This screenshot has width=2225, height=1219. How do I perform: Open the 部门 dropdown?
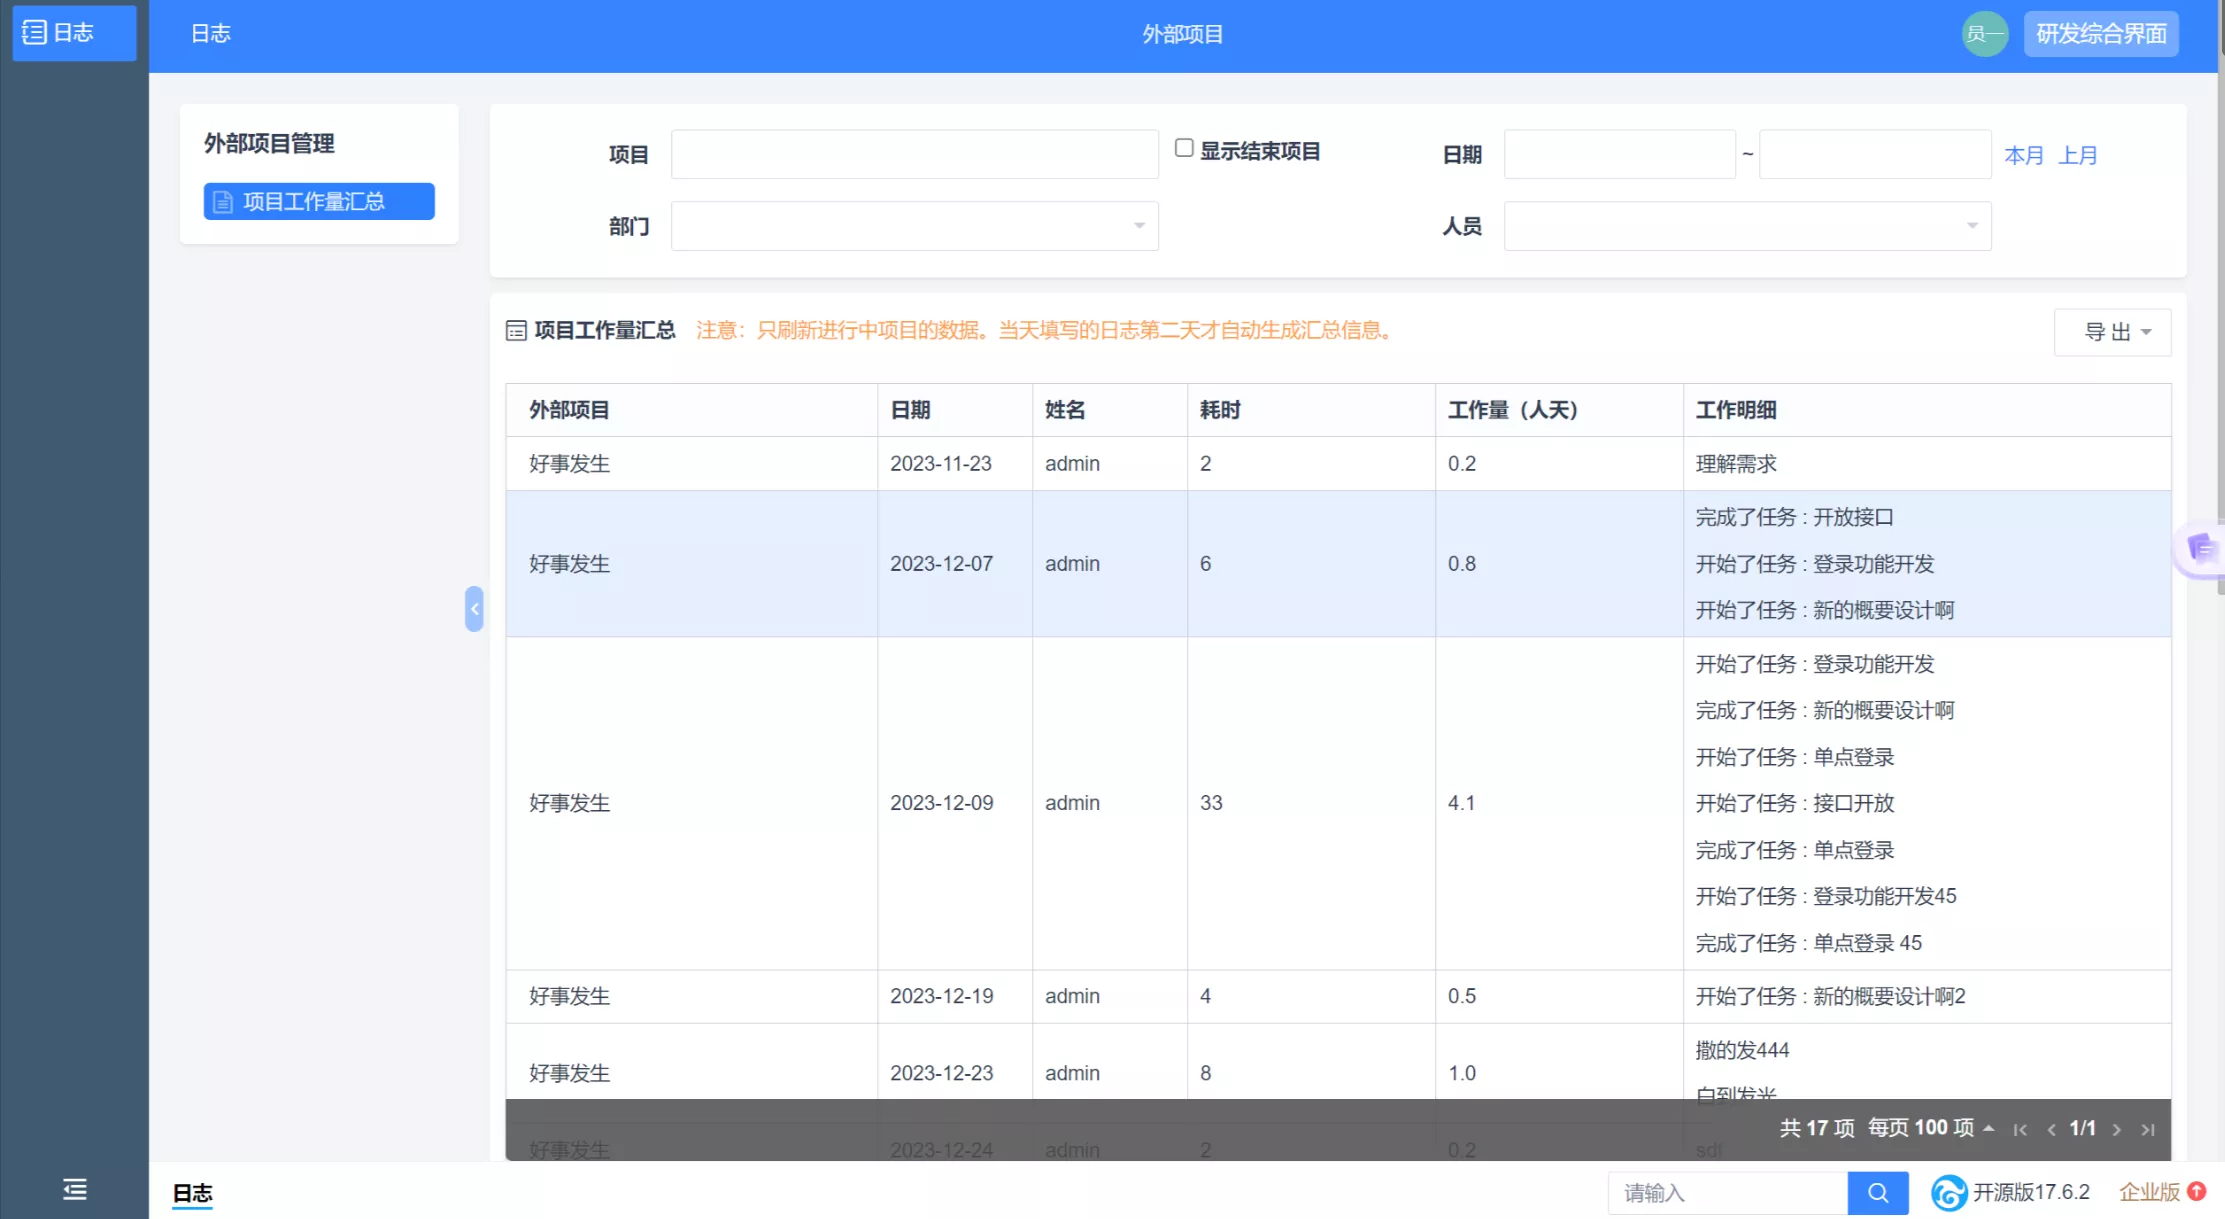coord(914,226)
